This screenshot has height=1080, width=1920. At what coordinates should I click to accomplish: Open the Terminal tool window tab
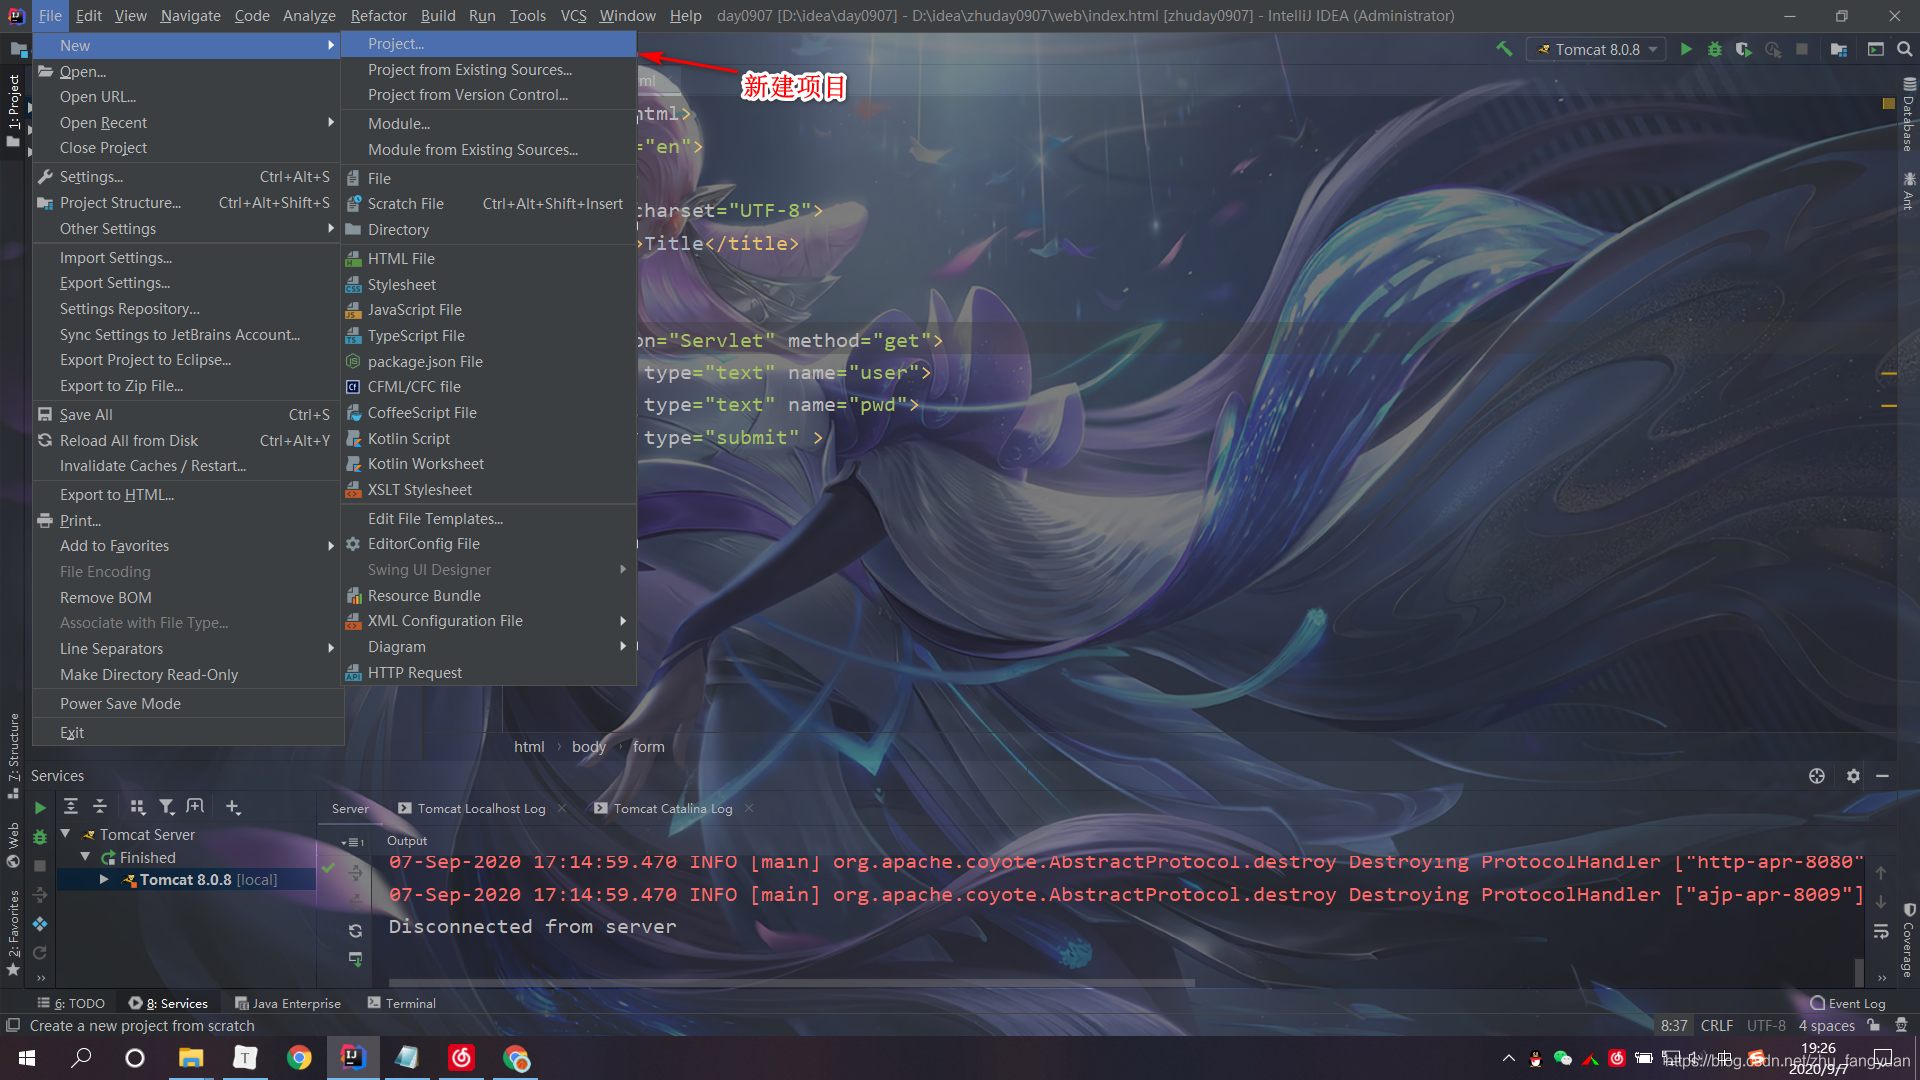click(x=401, y=1003)
